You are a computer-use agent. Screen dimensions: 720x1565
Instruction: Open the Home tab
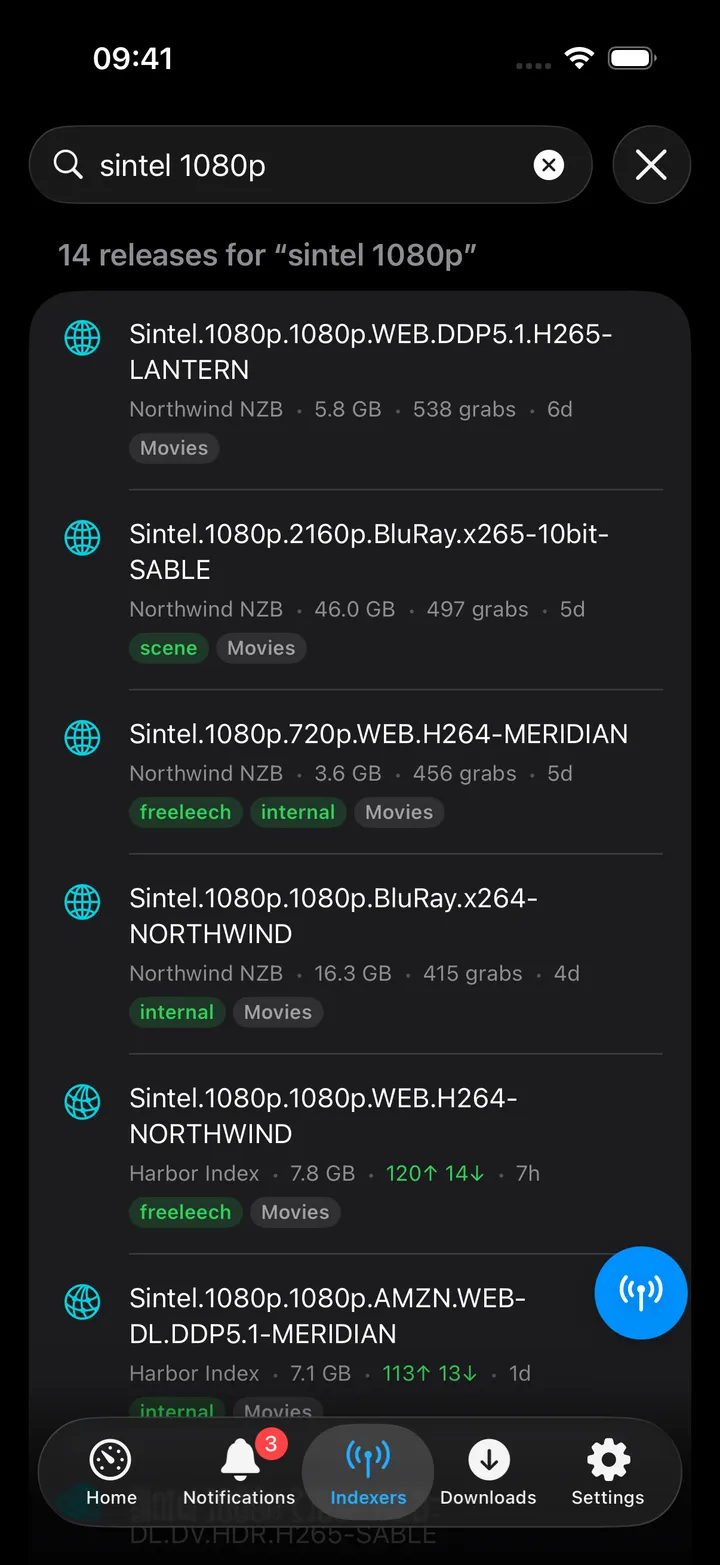click(x=111, y=1473)
